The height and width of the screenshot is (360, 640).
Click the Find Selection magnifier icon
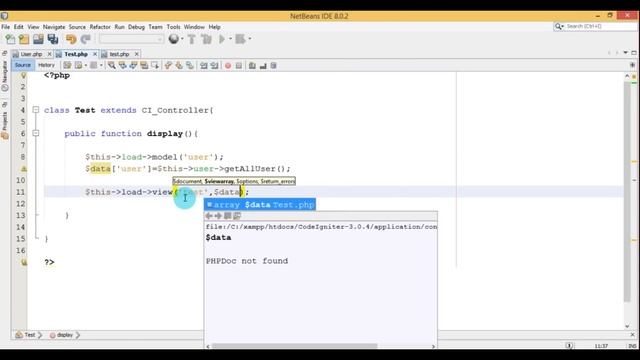coord(111,65)
